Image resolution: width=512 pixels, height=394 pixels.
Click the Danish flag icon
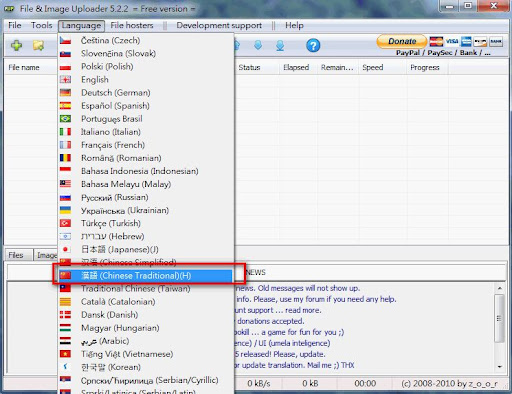(65, 315)
